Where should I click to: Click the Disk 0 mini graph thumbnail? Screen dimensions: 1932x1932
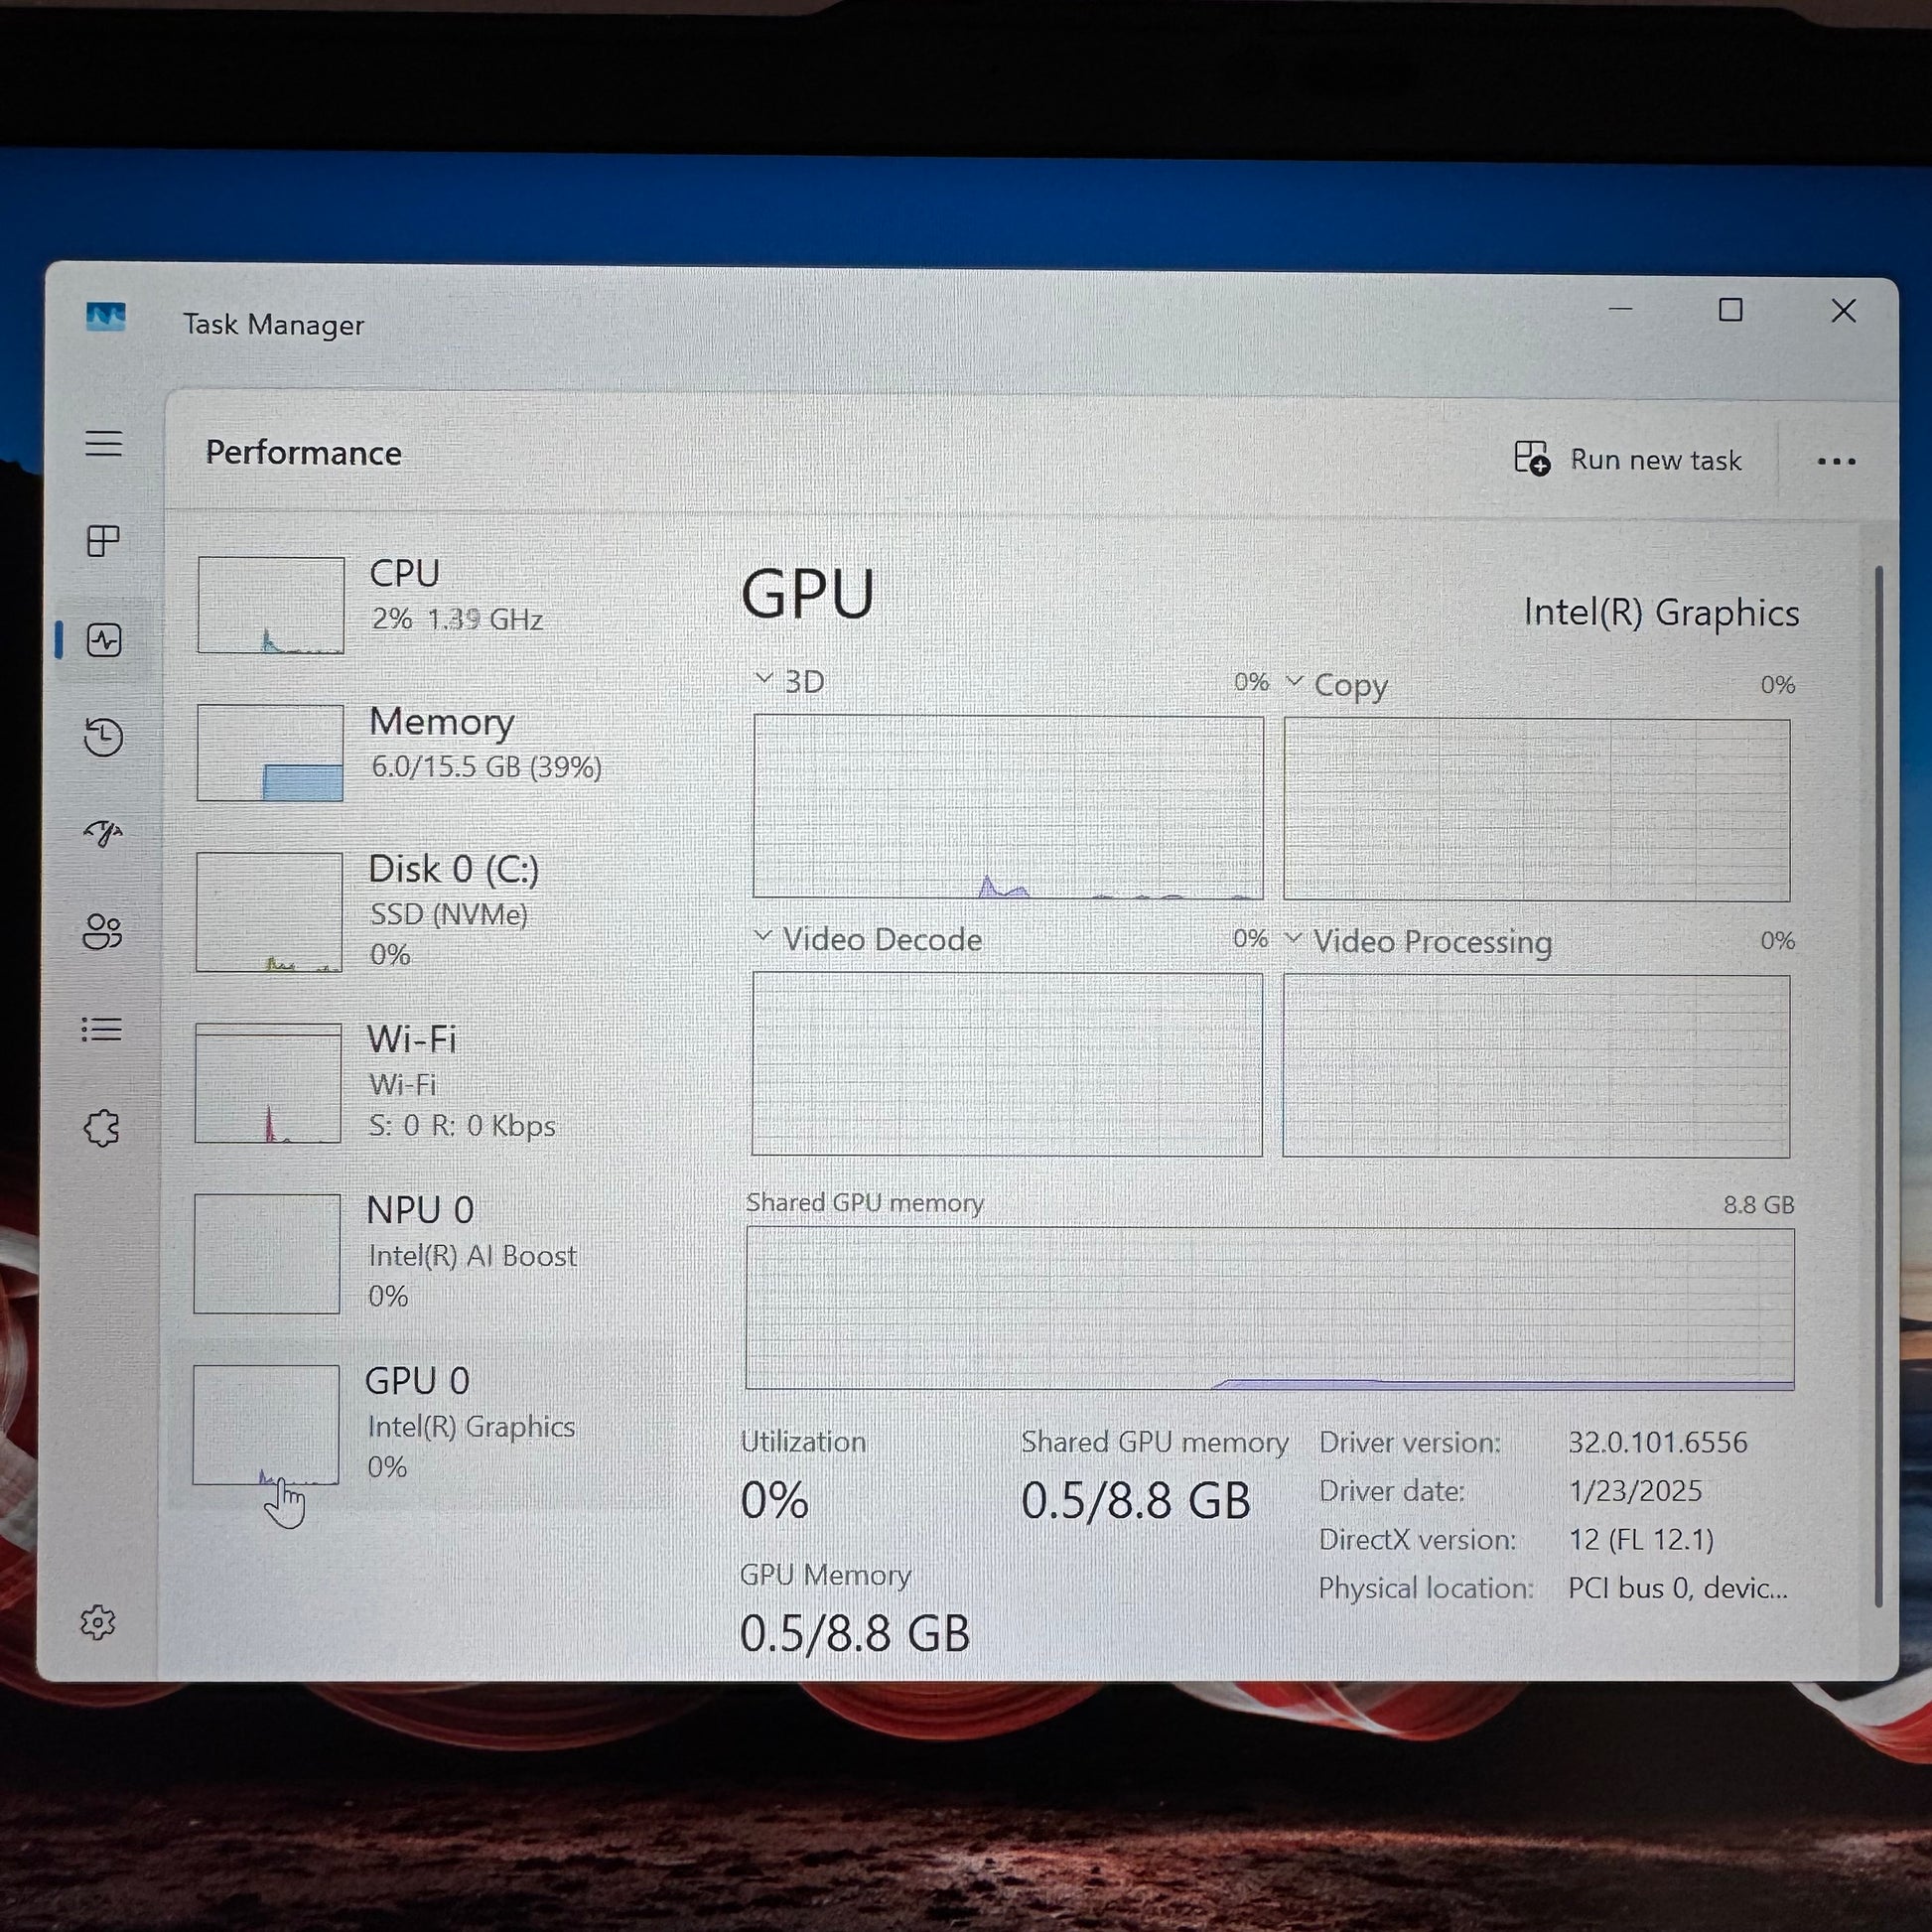tap(269, 912)
